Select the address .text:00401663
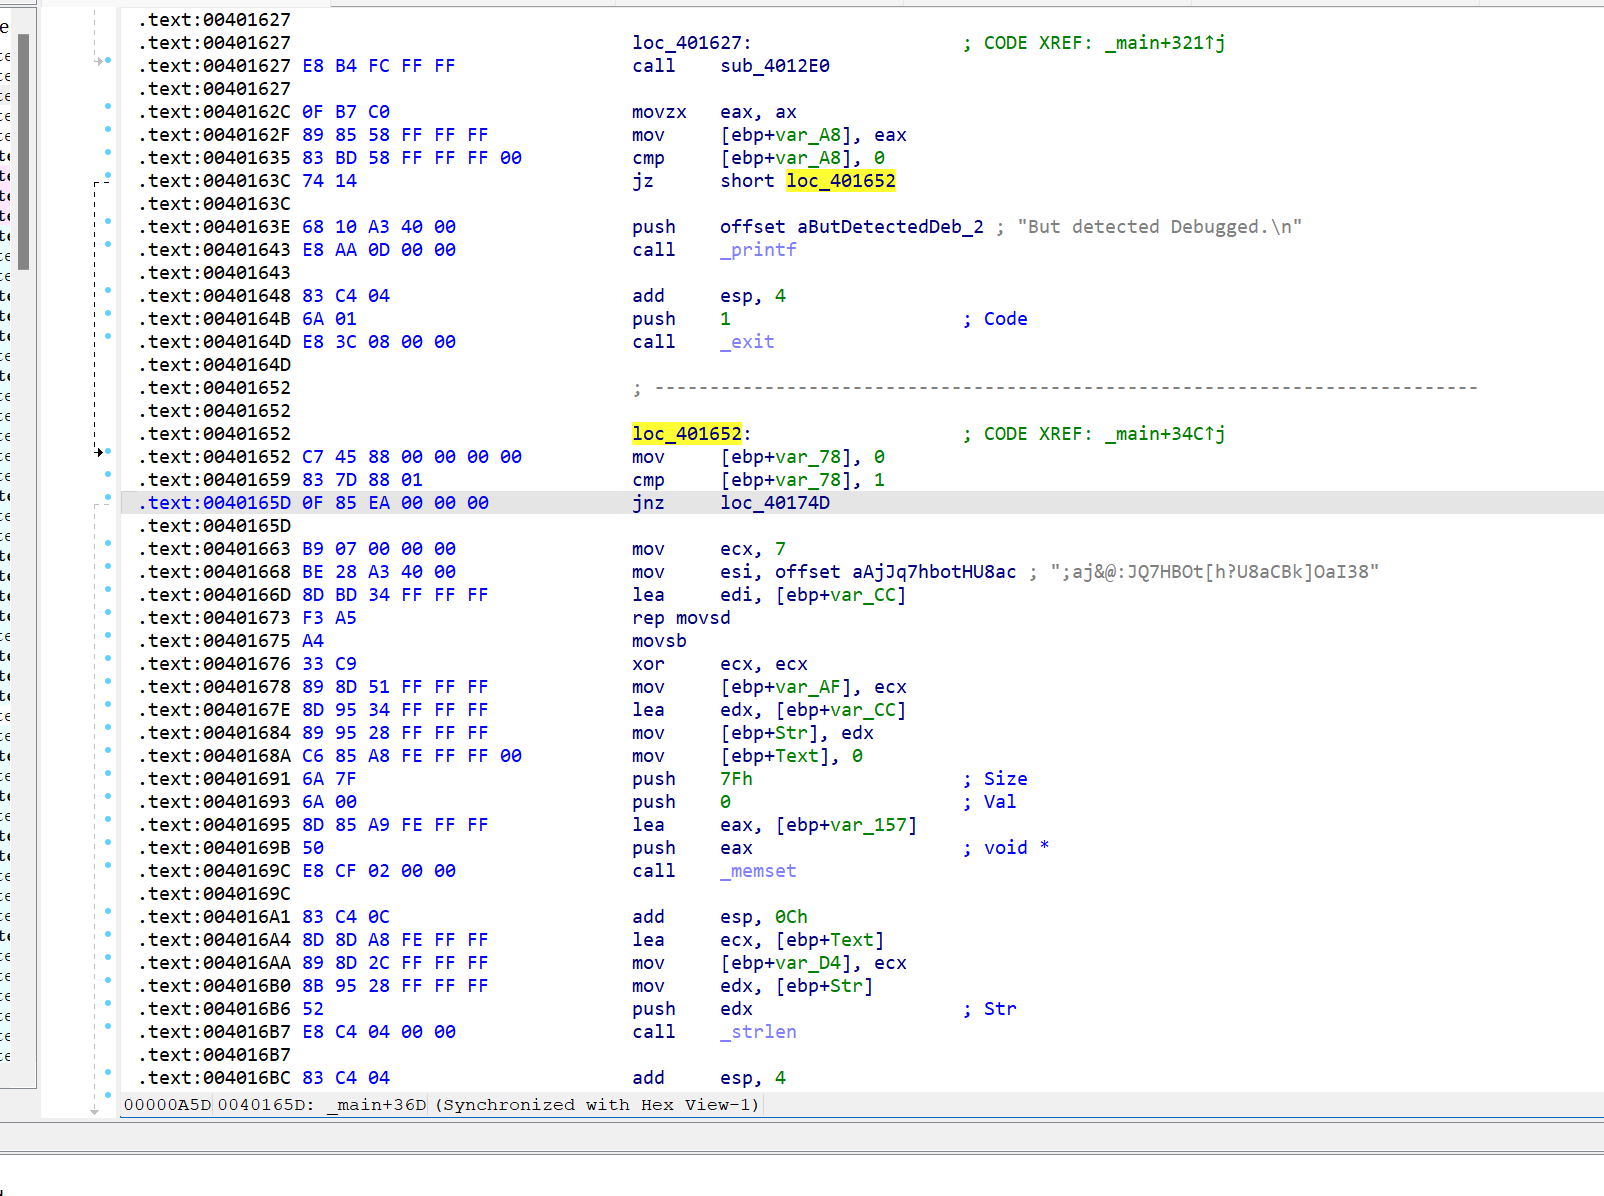Image resolution: width=1604 pixels, height=1196 pixels. click(215, 549)
